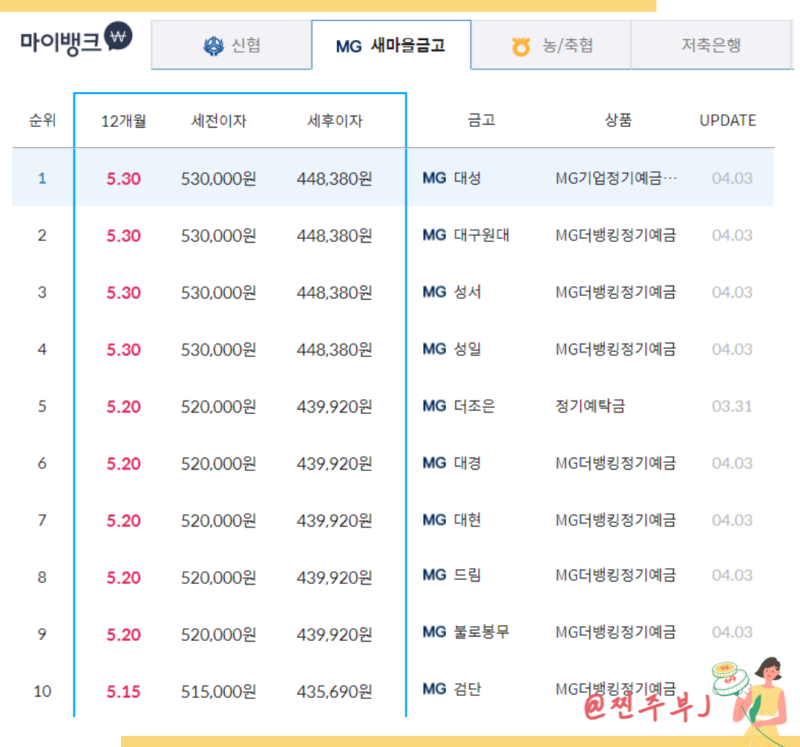Click MG더뱅킹정기예금 in the 성서 row
This screenshot has height=747, width=800.
(616, 292)
